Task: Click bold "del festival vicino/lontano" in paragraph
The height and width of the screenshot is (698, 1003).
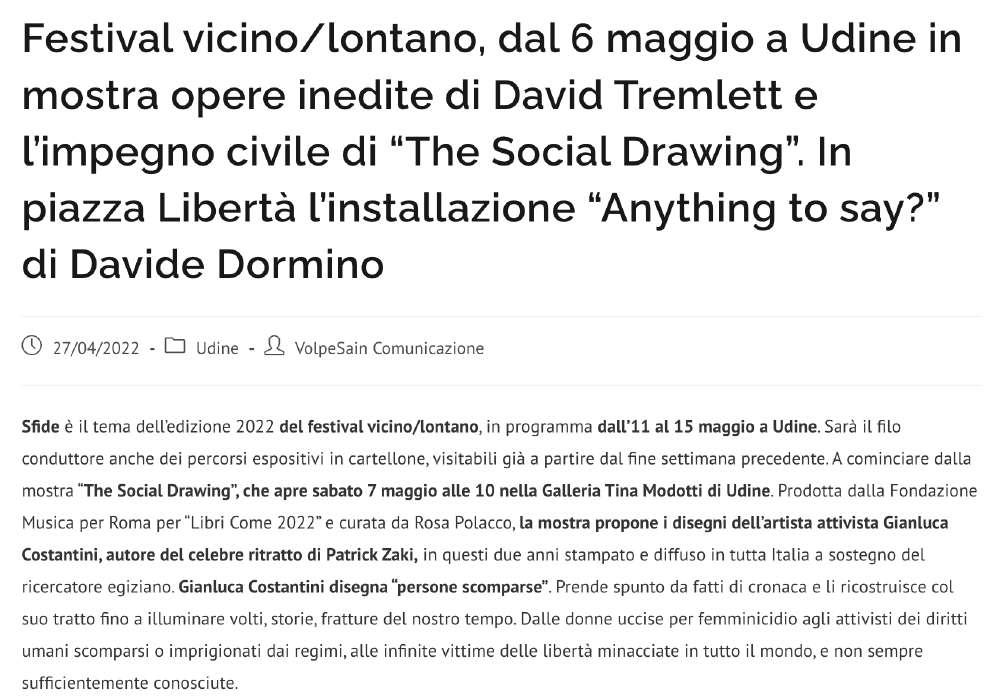Action: [x=379, y=426]
